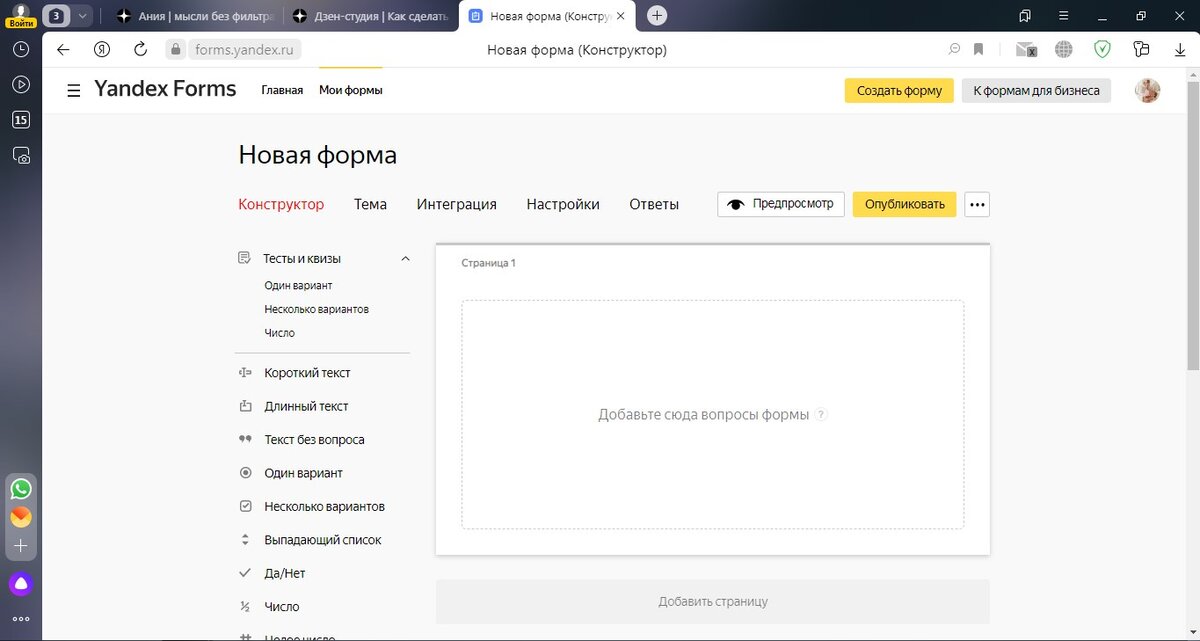Open the 'Настройки' tab
Image resolution: width=1200 pixels, height=641 pixels.
[563, 204]
